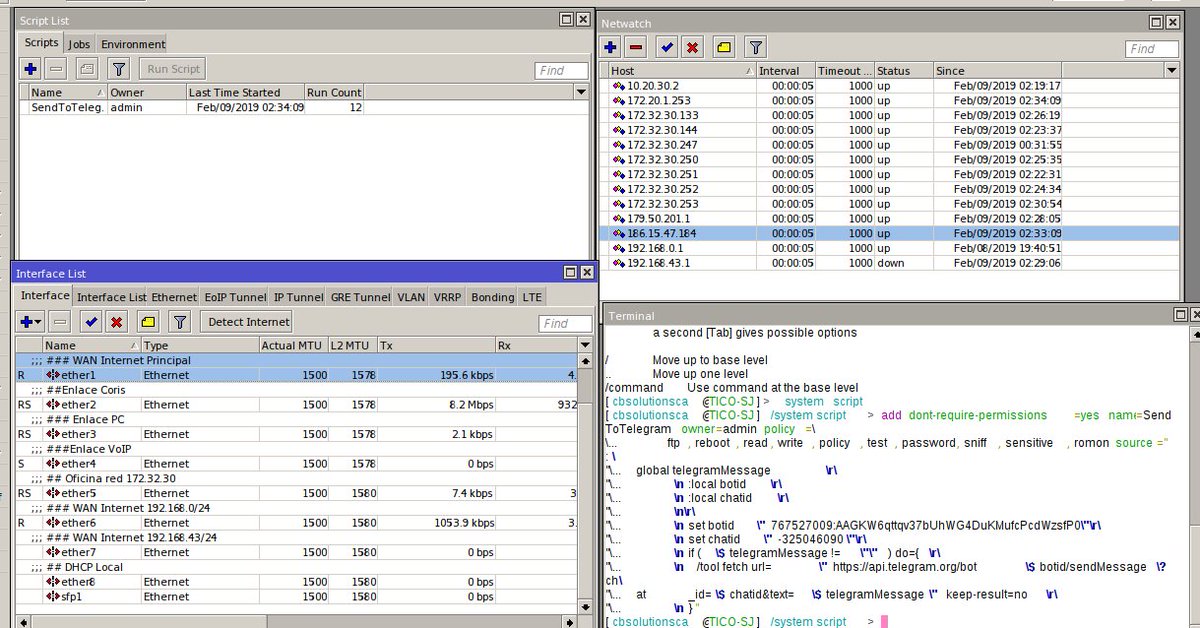
Task: Click the disable red X icon in Netwatch
Action: 691,47
